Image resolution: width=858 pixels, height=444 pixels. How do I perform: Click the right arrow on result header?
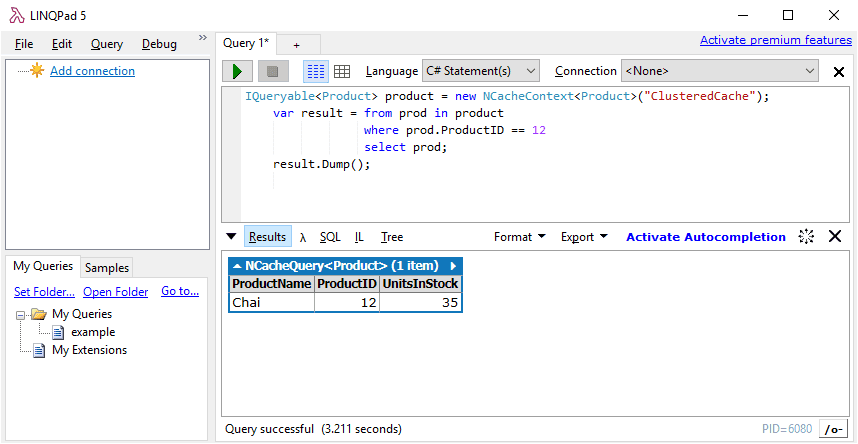click(x=454, y=266)
